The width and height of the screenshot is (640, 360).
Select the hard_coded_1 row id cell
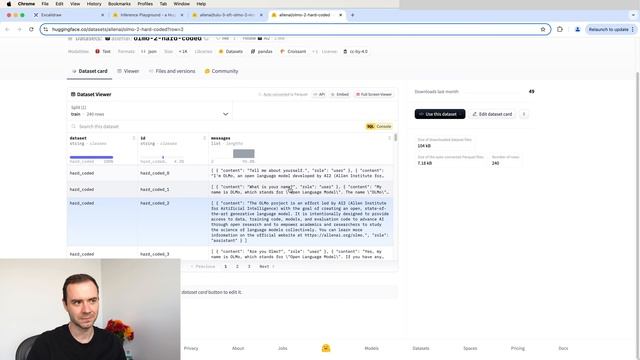pyautogui.click(x=154, y=189)
